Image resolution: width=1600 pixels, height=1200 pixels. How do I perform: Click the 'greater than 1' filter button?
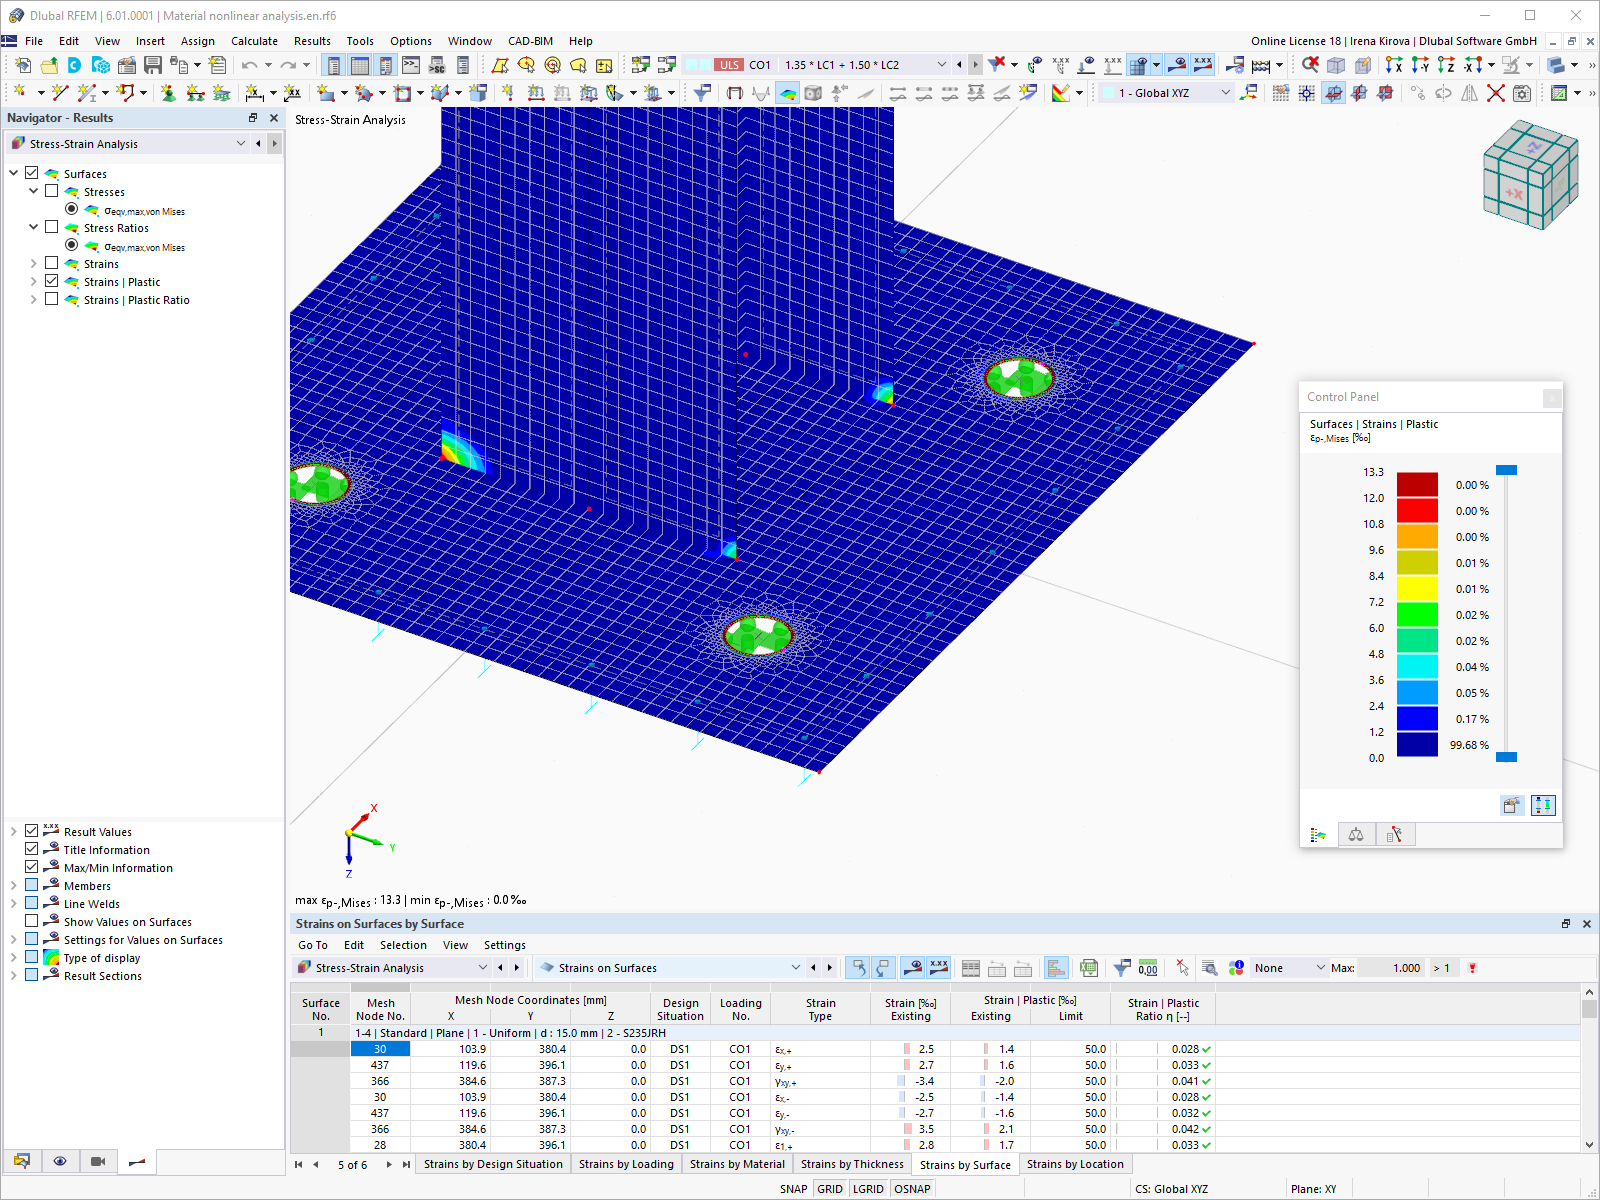(x=1441, y=968)
